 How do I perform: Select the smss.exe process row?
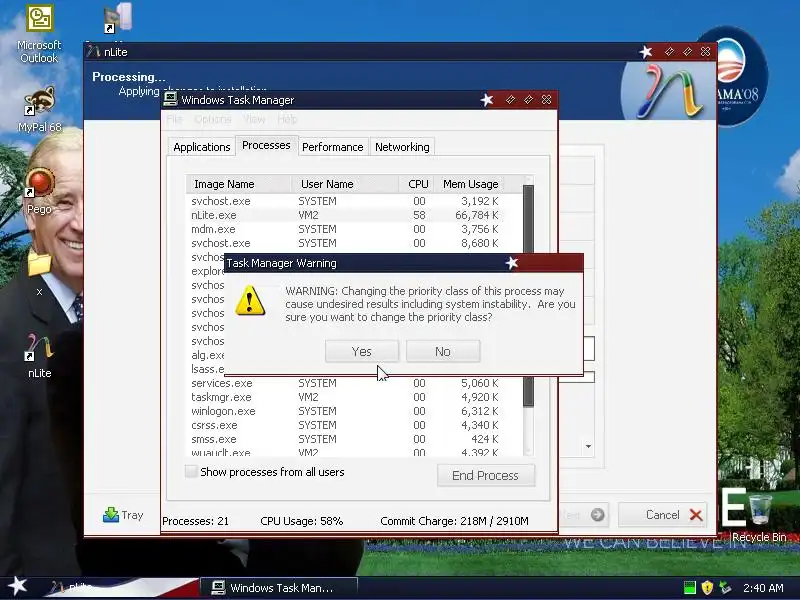pos(345,439)
